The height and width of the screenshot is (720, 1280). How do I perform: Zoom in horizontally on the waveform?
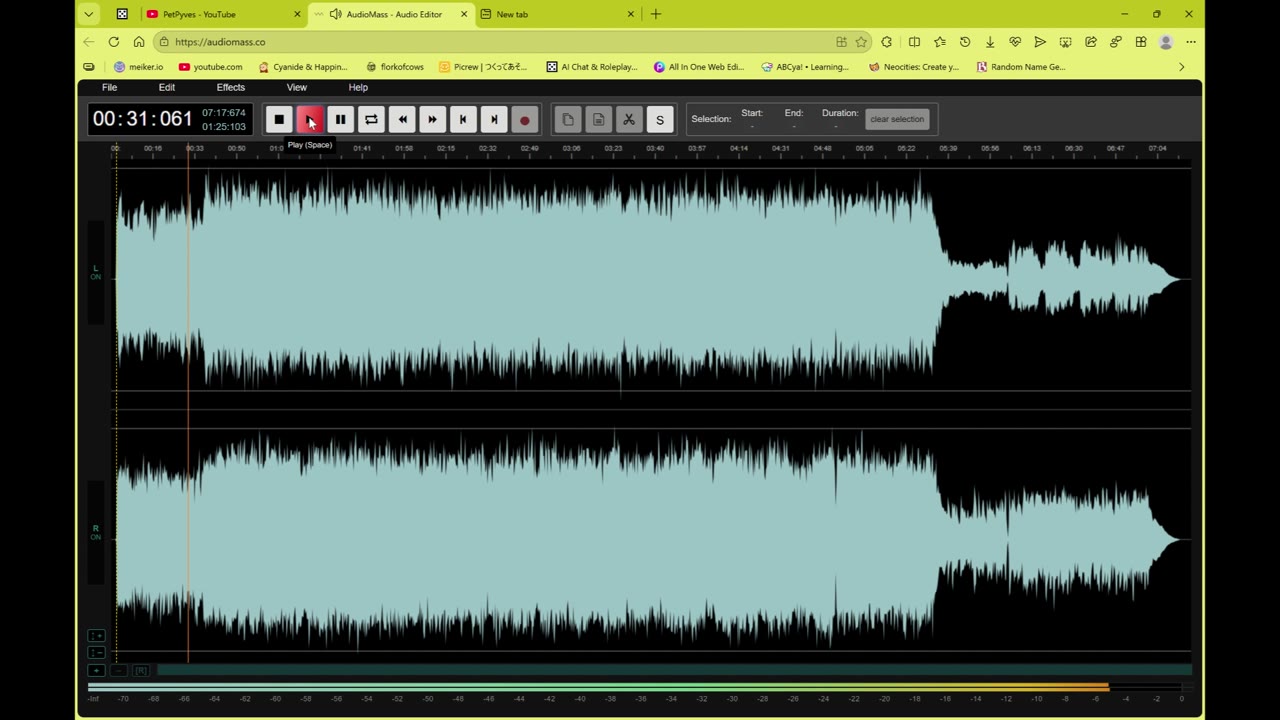(x=96, y=671)
